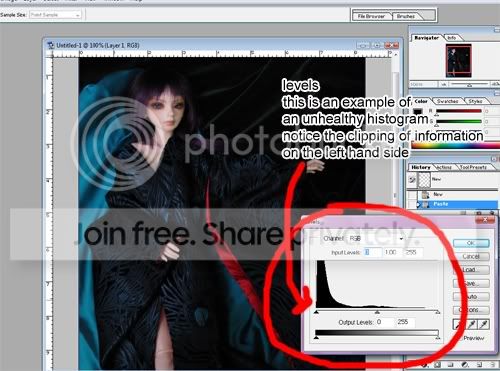Click the Auto button in Levels
The image size is (500, 371).
pyautogui.click(x=471, y=297)
